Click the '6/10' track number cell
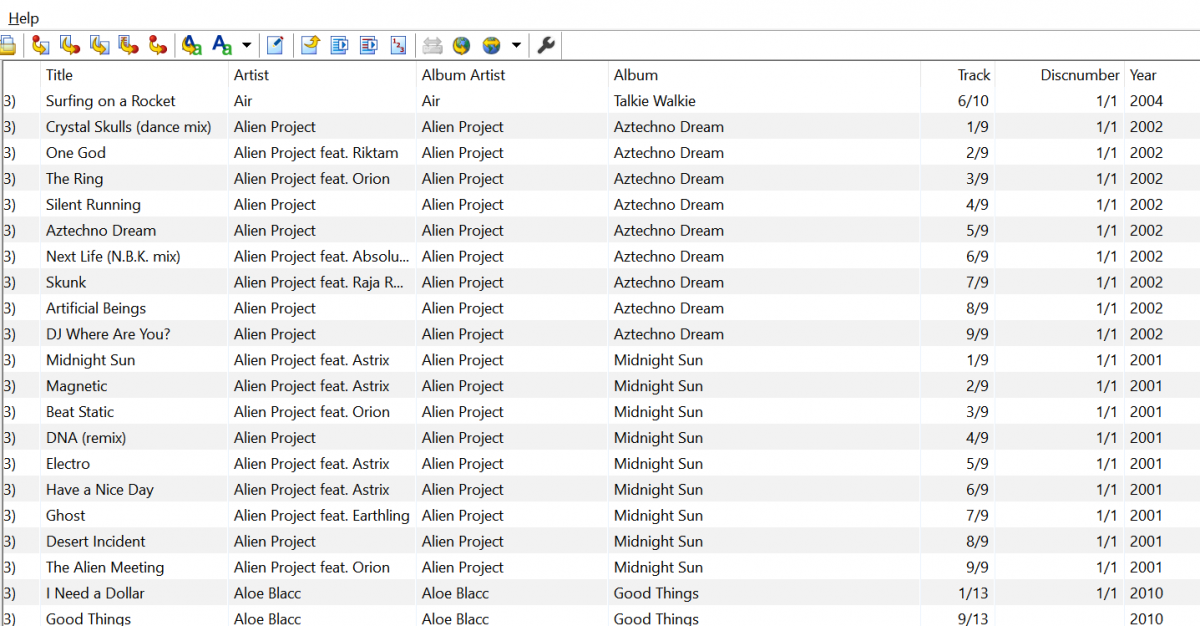 pyautogui.click(x=973, y=101)
